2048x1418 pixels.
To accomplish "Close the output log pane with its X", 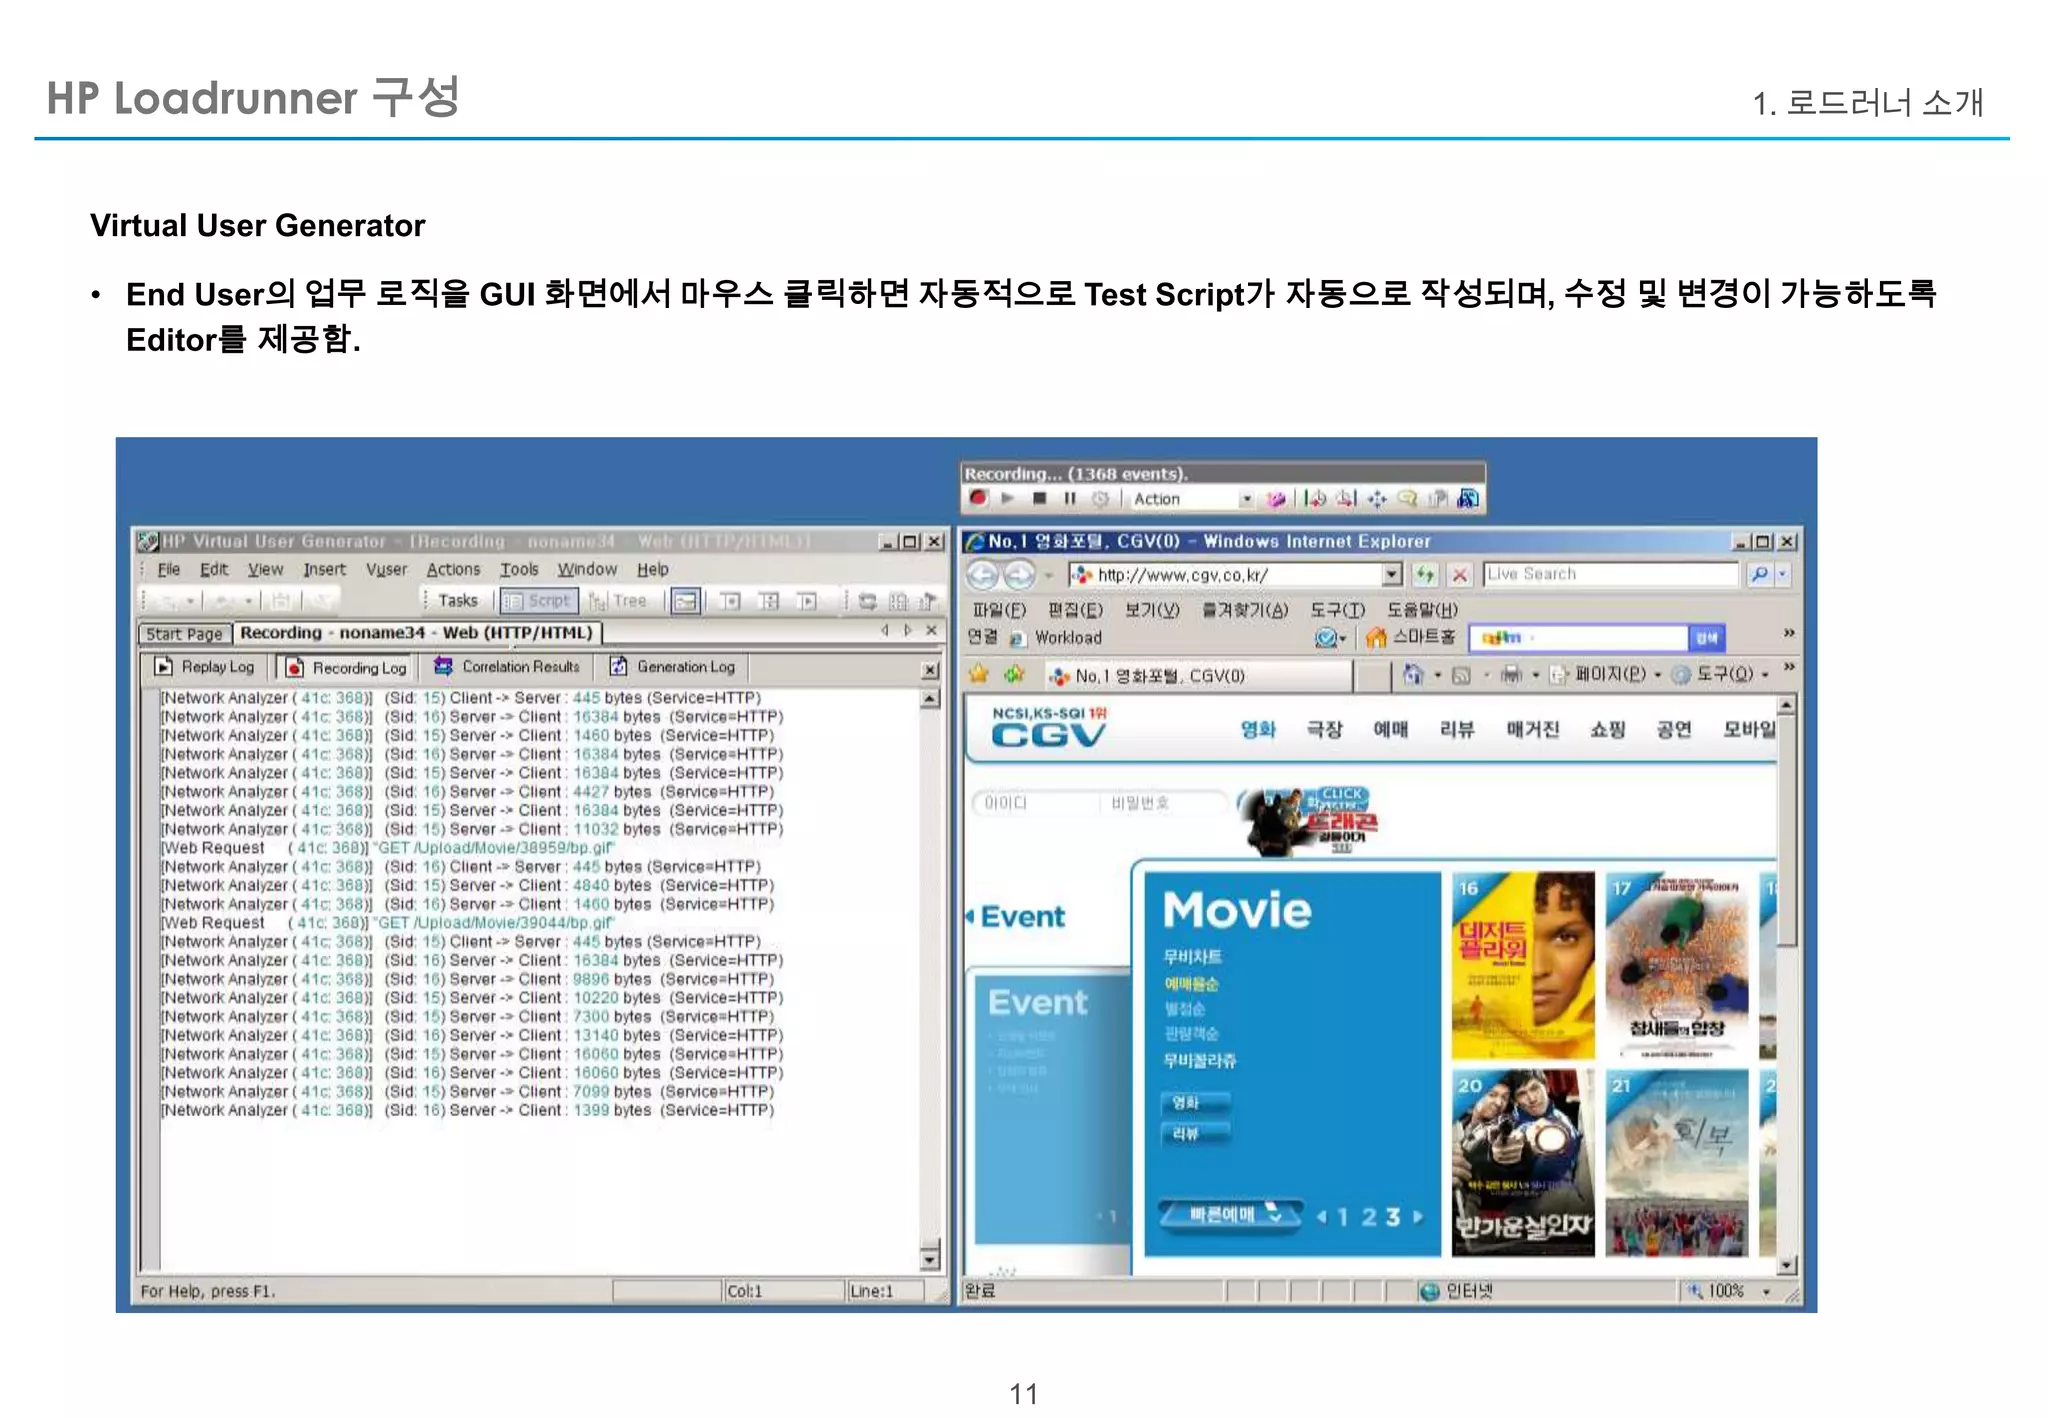I will coord(930,670).
